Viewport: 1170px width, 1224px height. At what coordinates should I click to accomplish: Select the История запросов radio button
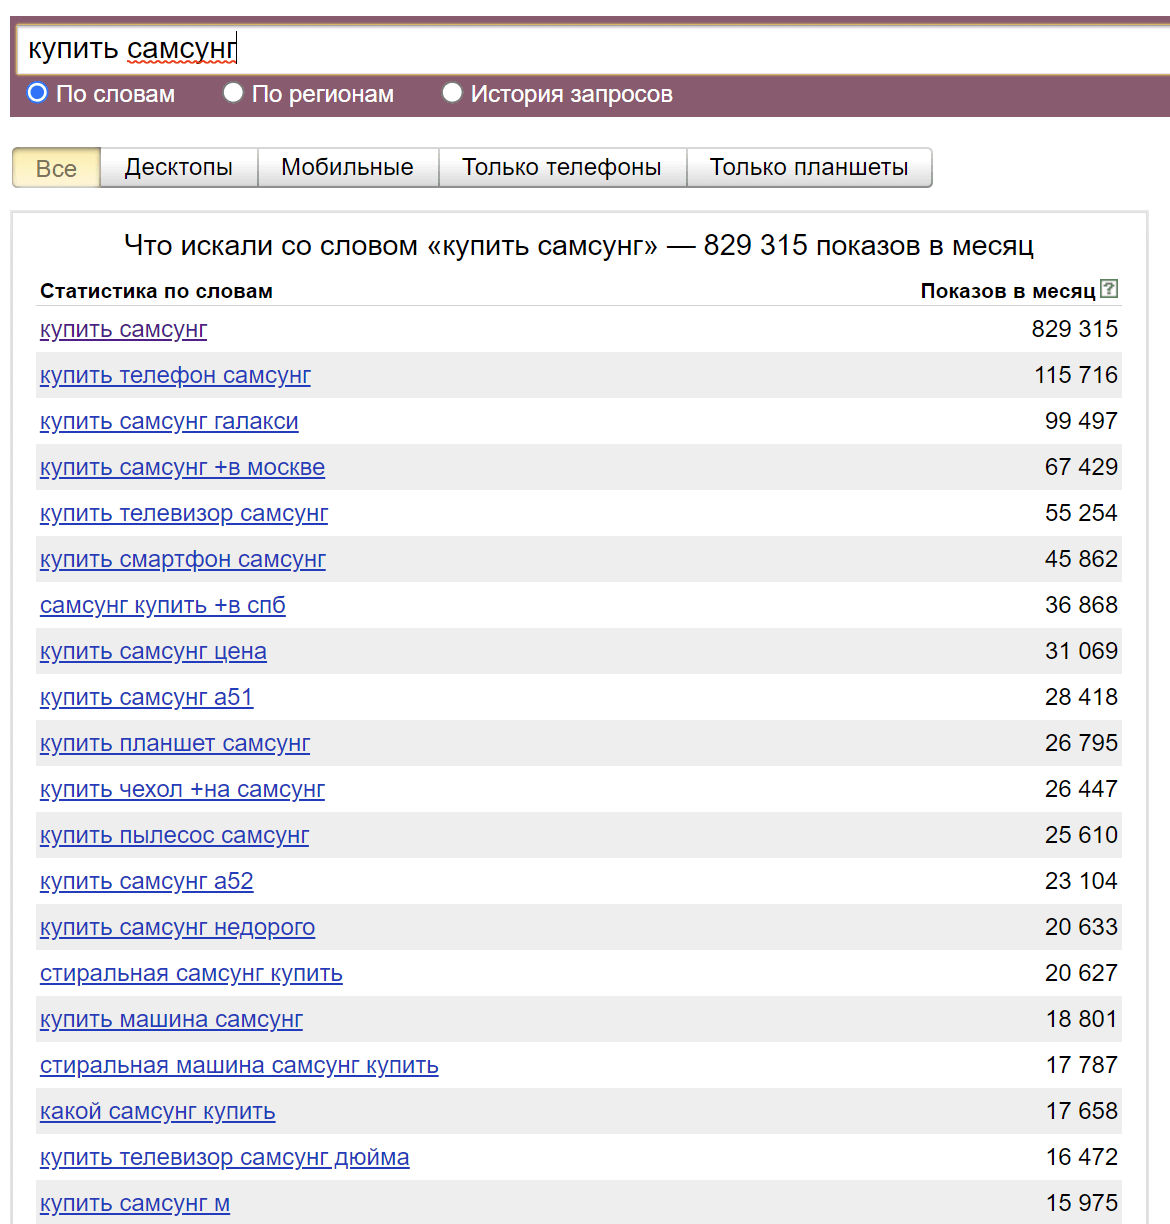click(452, 93)
